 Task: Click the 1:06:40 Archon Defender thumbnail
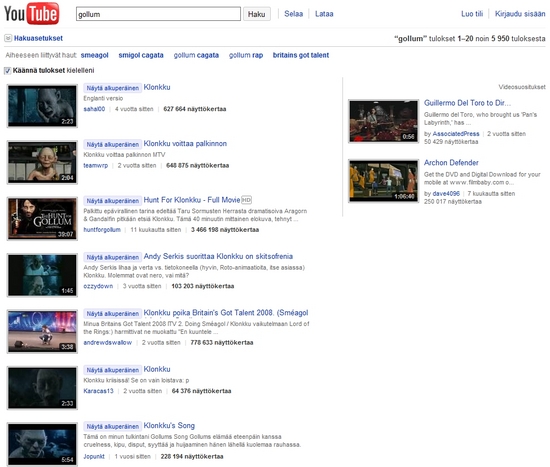tap(383, 181)
